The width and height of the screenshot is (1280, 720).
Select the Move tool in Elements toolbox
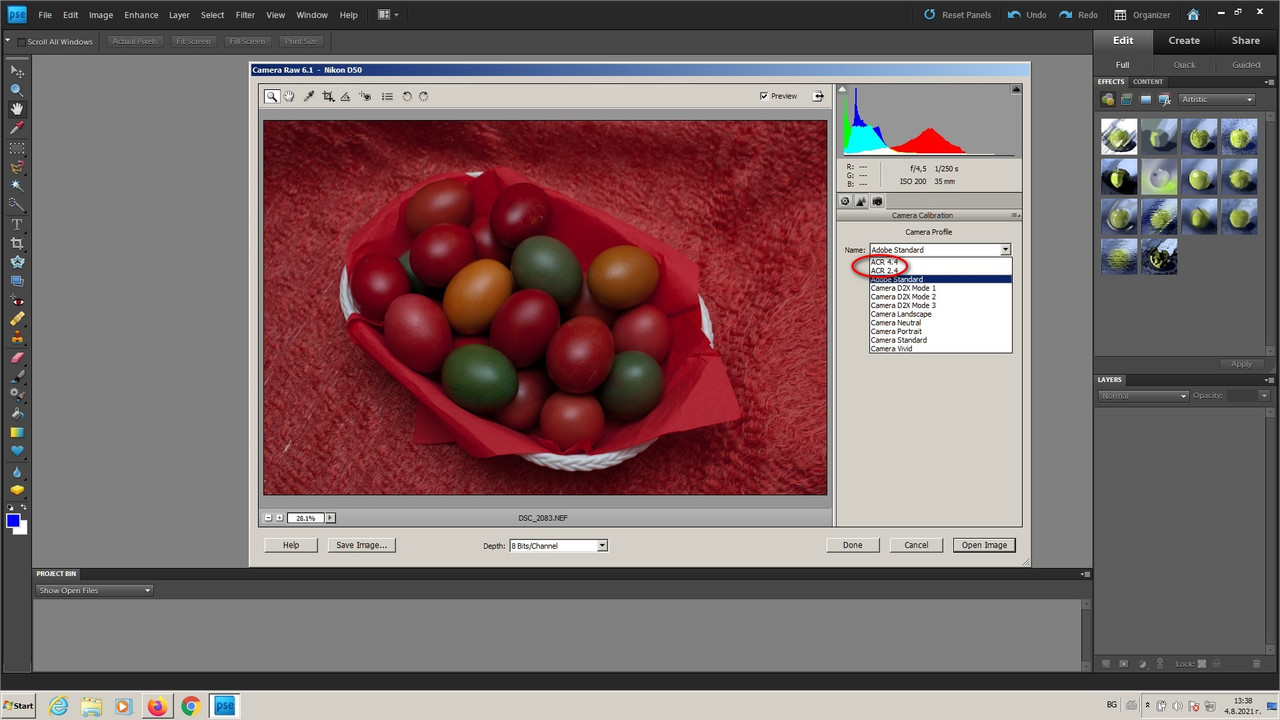17,71
